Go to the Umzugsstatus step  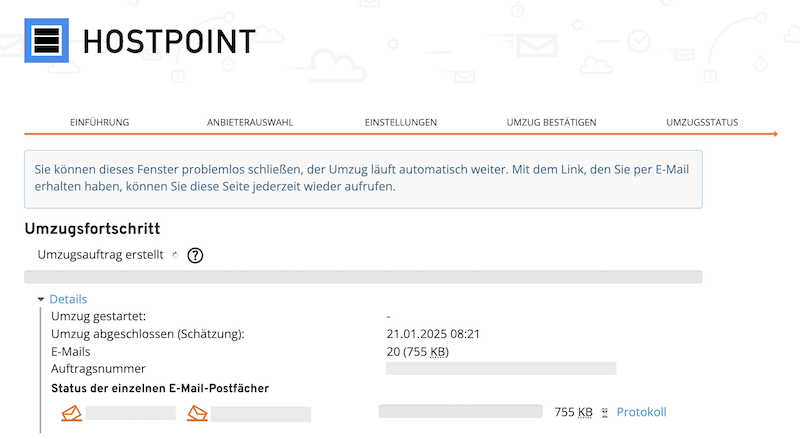(x=702, y=123)
